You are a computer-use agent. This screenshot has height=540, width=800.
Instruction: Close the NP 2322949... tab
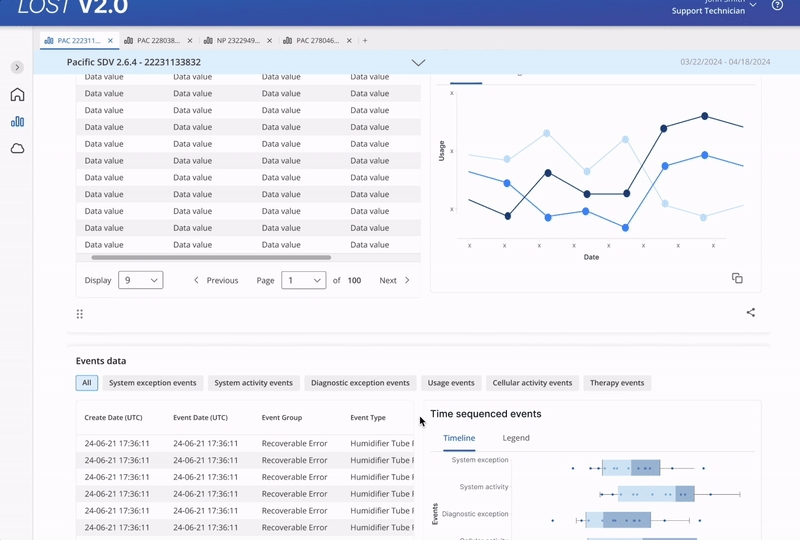pyautogui.click(x=269, y=40)
